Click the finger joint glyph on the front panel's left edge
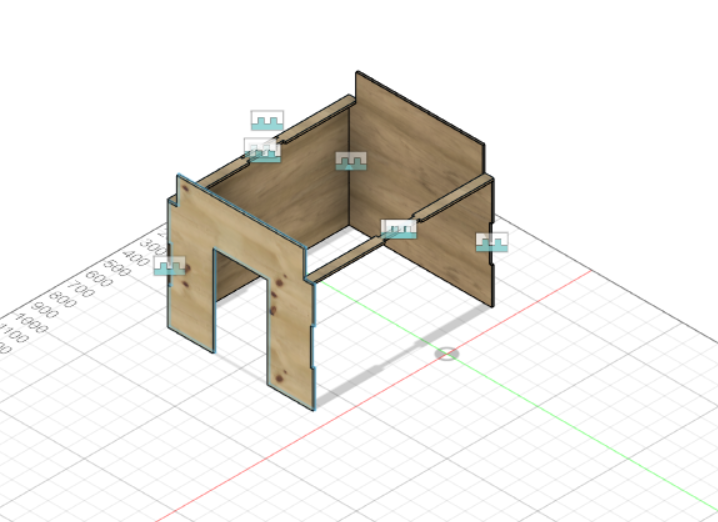 169,266
